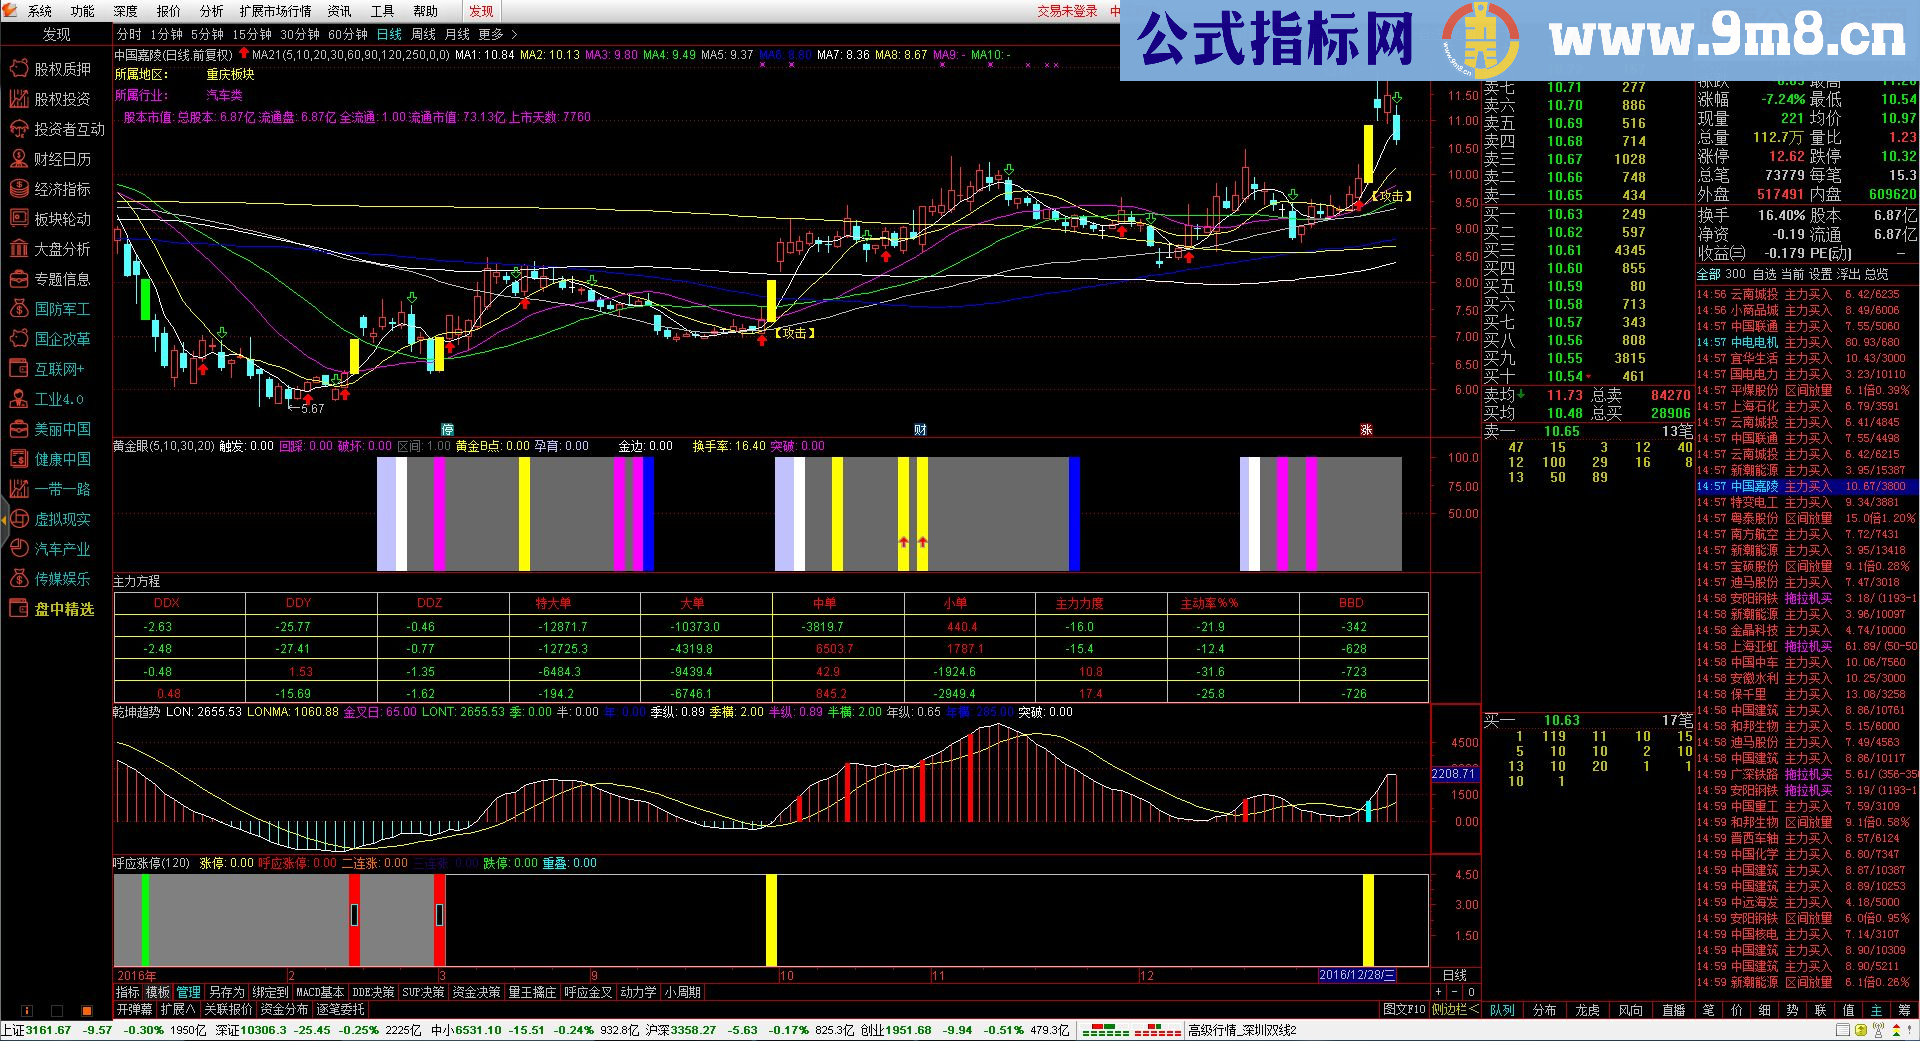This screenshot has width=1920, height=1041.
Task: Open the 虚拟现实 icon
Action: coord(18,518)
